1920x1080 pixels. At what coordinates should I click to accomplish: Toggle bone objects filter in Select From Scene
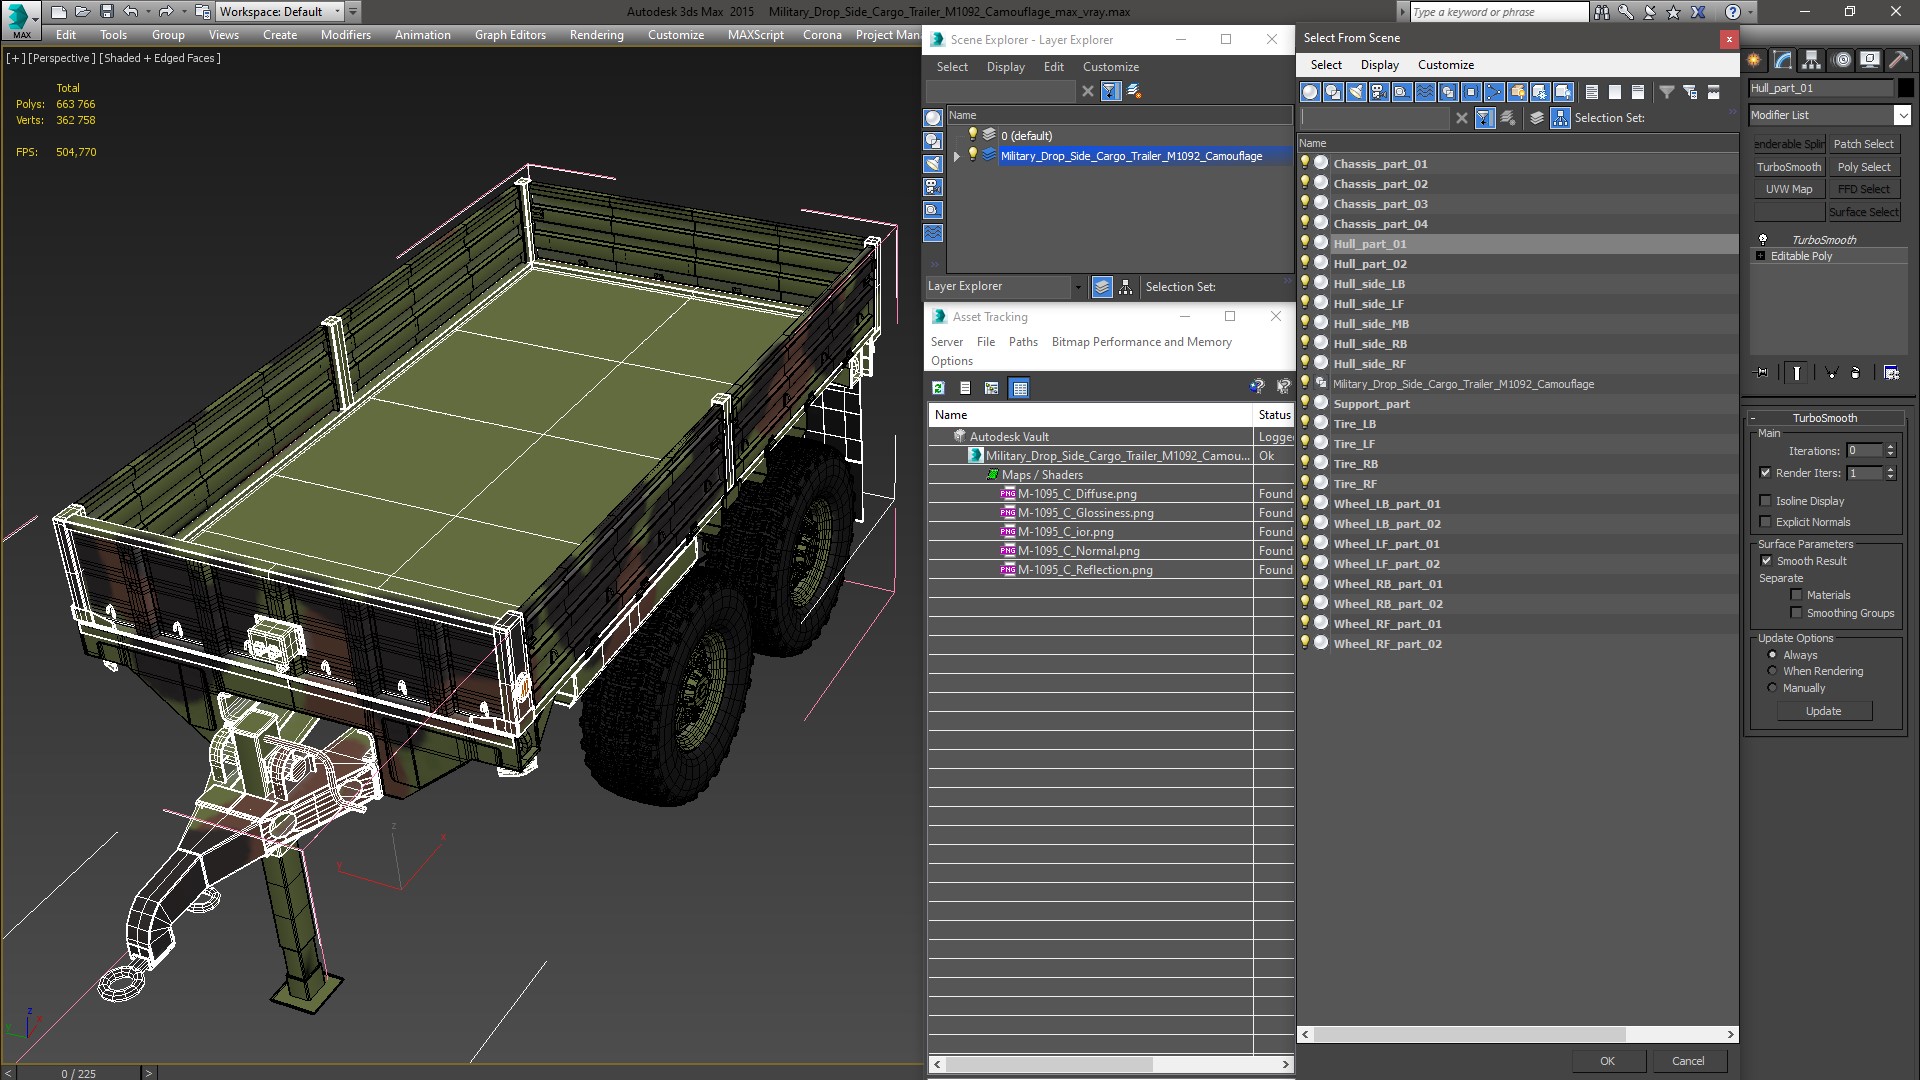(1494, 92)
